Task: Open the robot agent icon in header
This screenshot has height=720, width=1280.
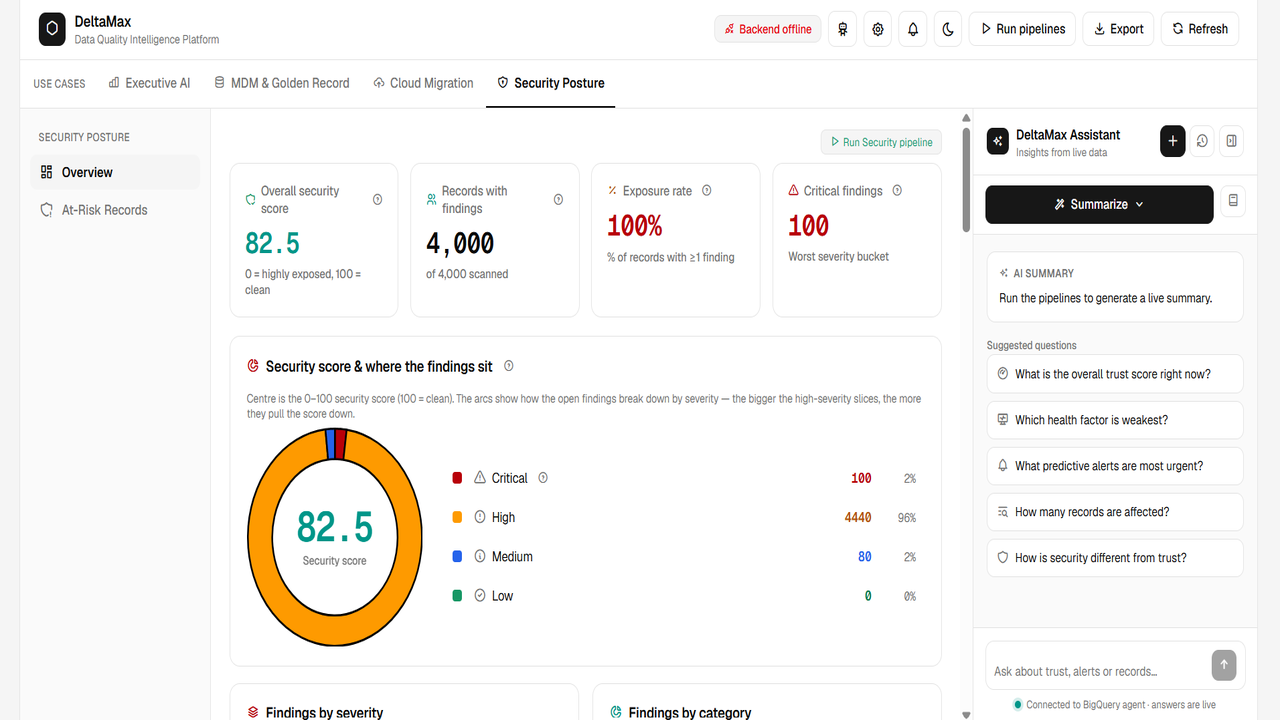Action: pos(844,29)
